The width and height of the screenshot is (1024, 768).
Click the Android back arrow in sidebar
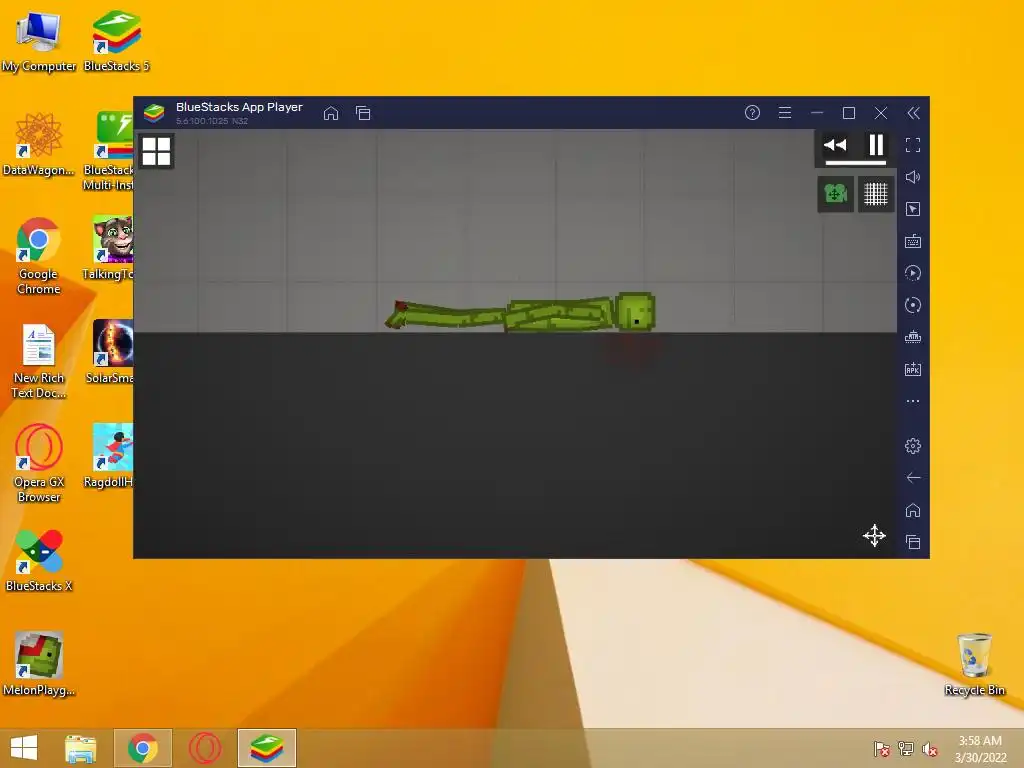913,478
